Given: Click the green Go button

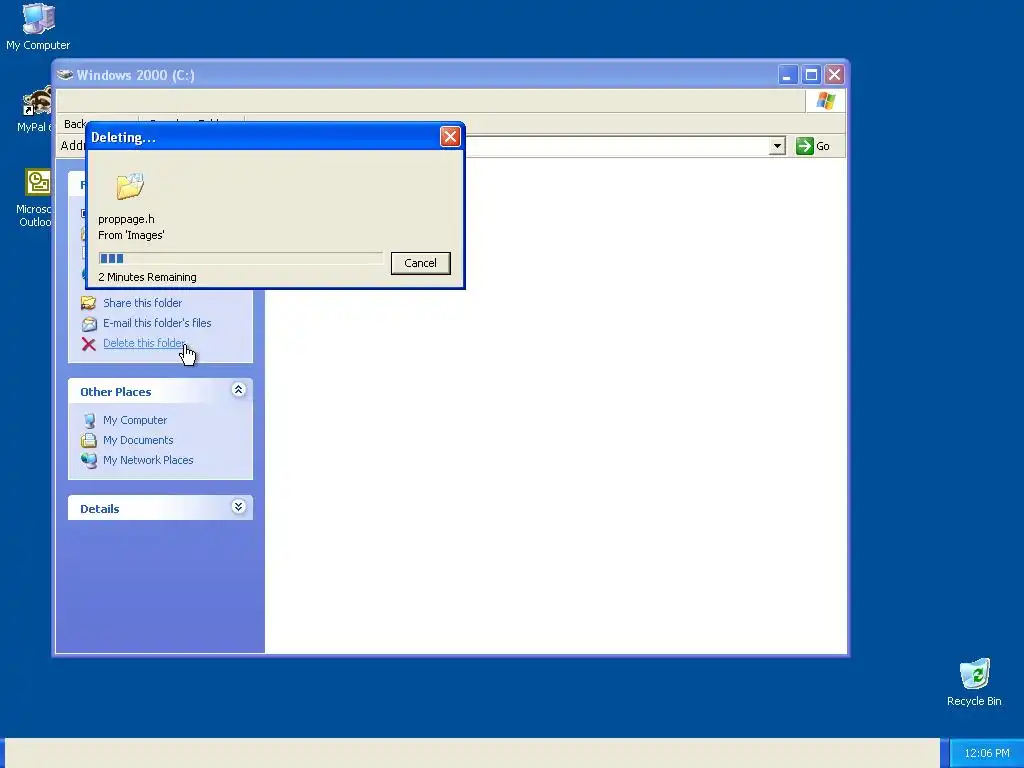Looking at the screenshot, I should 813,146.
